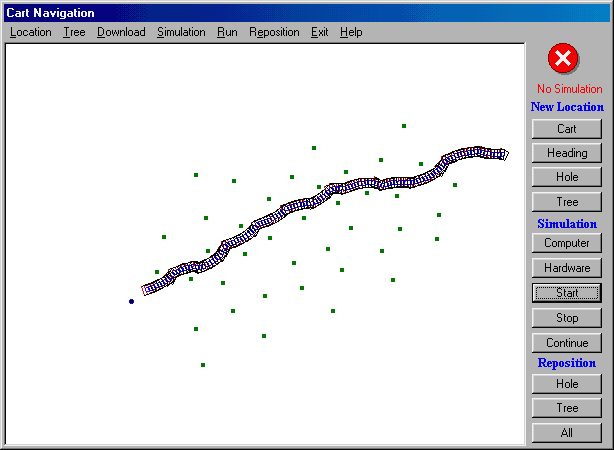The width and height of the screenshot is (614, 450).
Task: Click the cart at the path's right end
Action: coord(503,154)
